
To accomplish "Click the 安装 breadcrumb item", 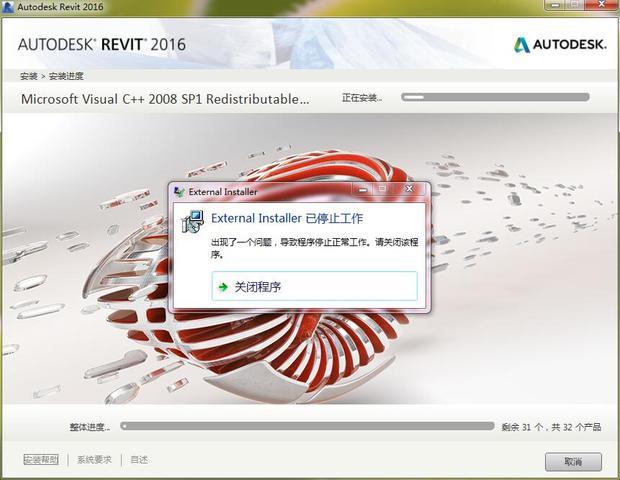I will 28,76.
